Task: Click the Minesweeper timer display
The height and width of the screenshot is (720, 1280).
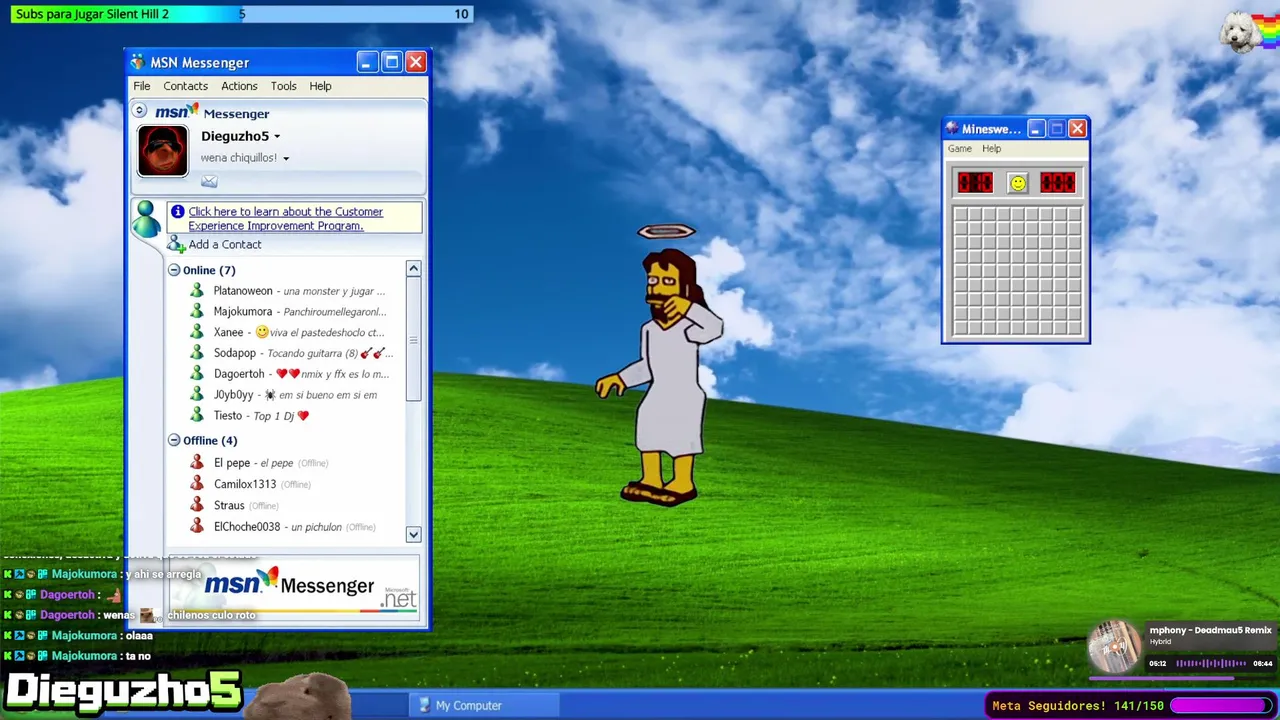Action: 1058,183
